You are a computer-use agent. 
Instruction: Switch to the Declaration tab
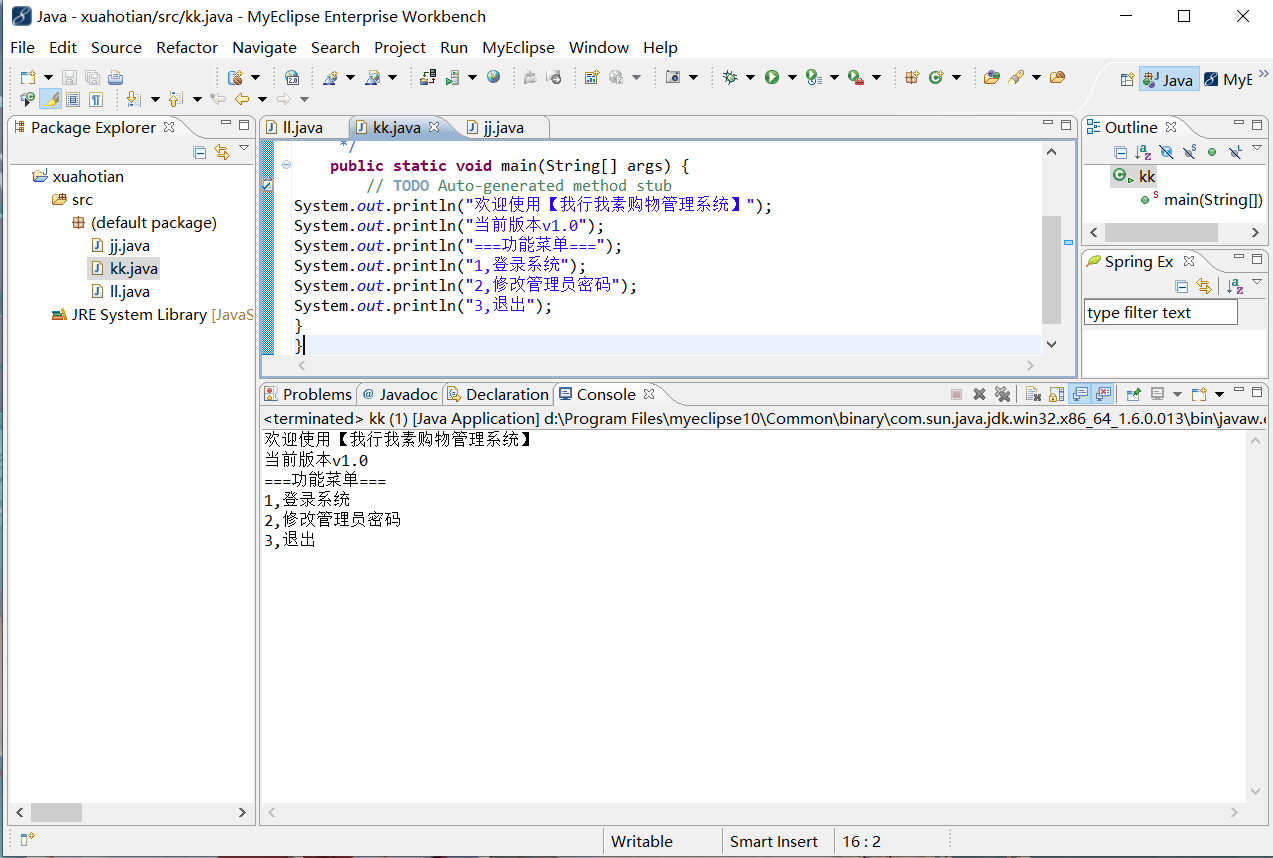498,394
